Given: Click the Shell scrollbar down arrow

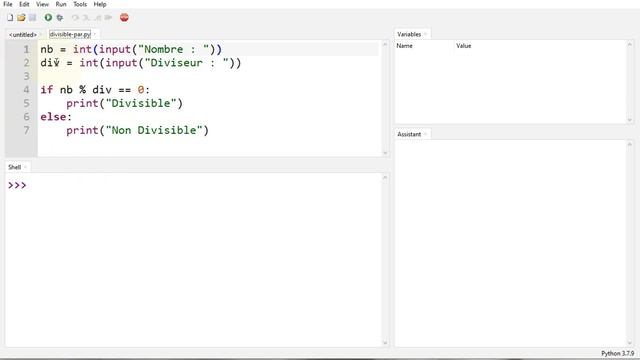Looking at the screenshot, I should [385, 343].
